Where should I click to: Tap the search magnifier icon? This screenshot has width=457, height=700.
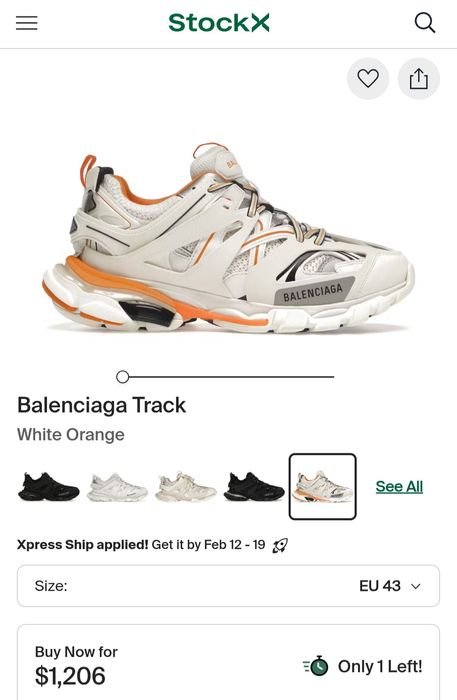coord(424,23)
